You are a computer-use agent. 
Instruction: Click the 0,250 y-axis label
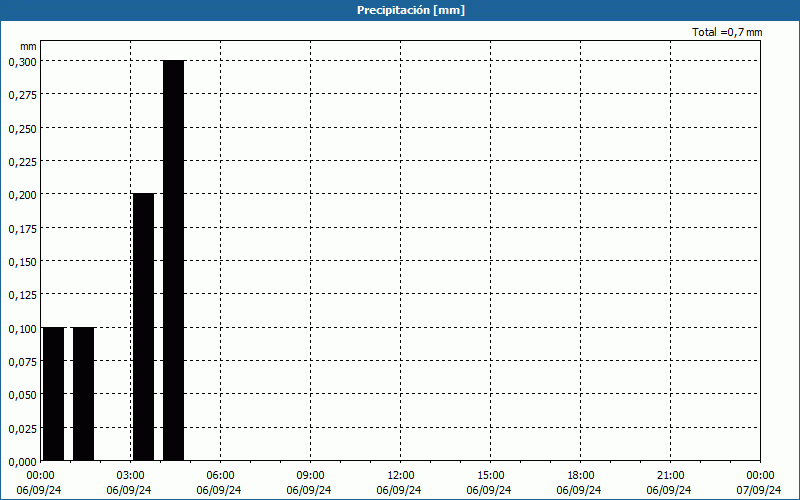click(22, 129)
